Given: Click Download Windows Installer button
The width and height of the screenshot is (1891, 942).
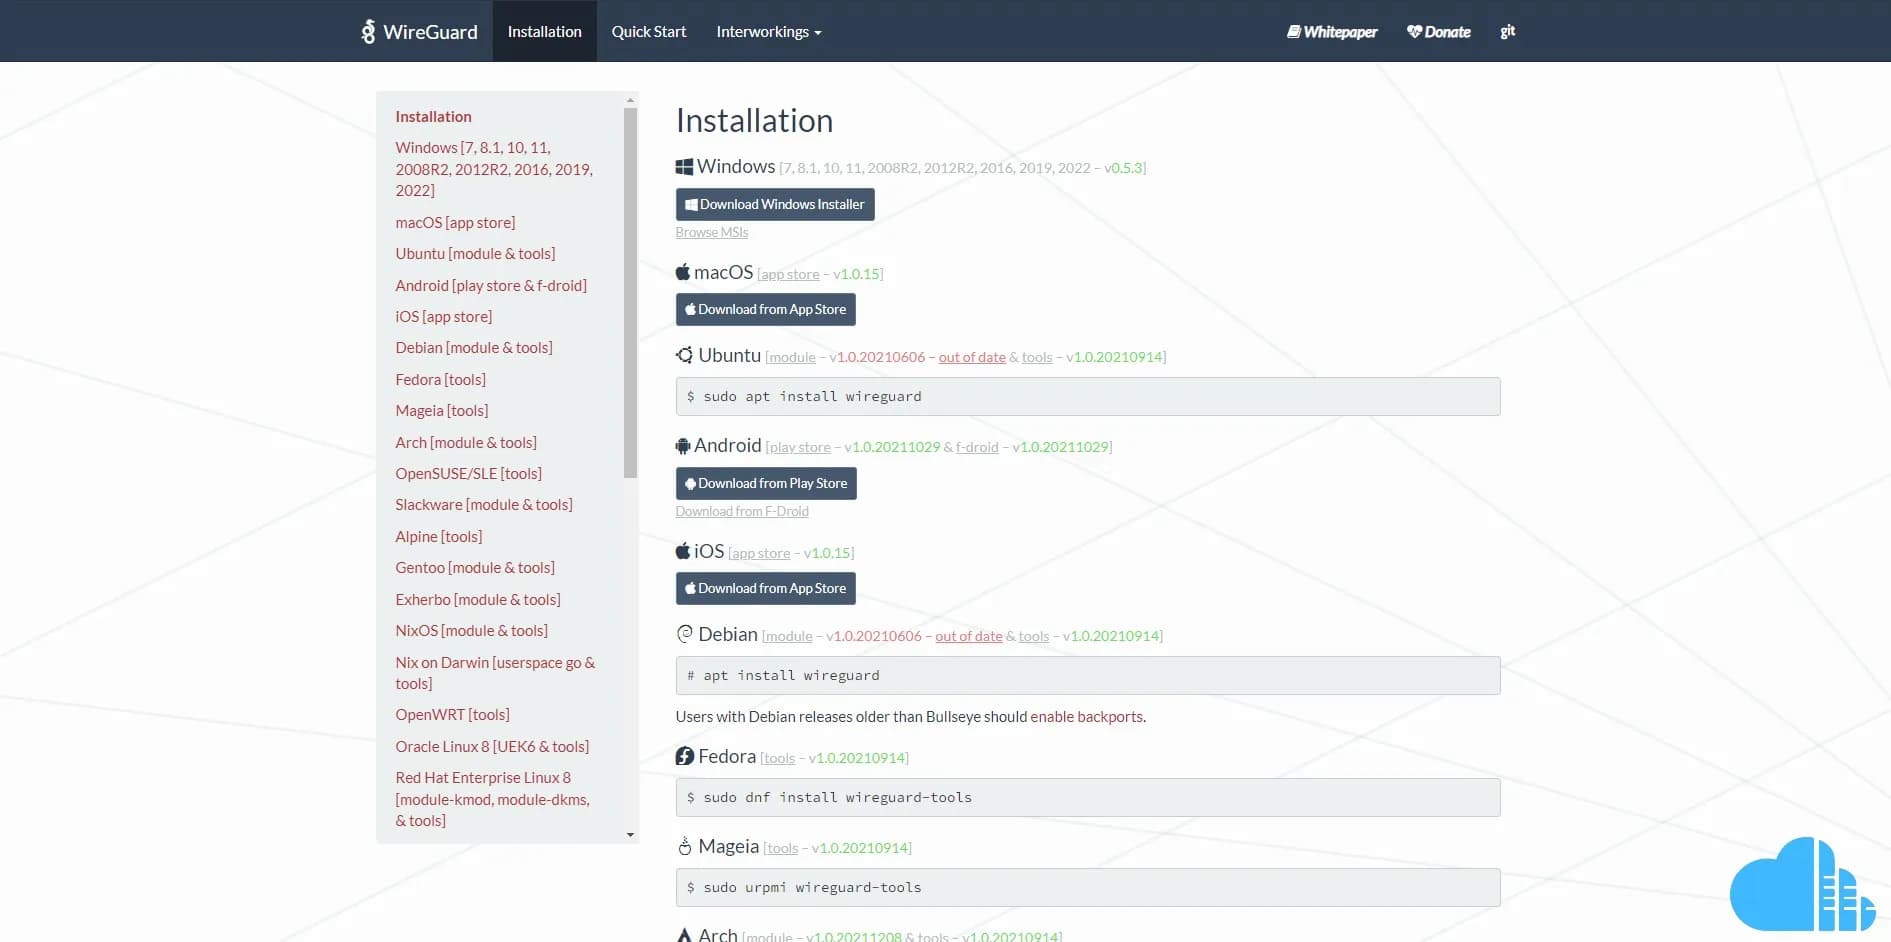Looking at the screenshot, I should click(x=775, y=204).
